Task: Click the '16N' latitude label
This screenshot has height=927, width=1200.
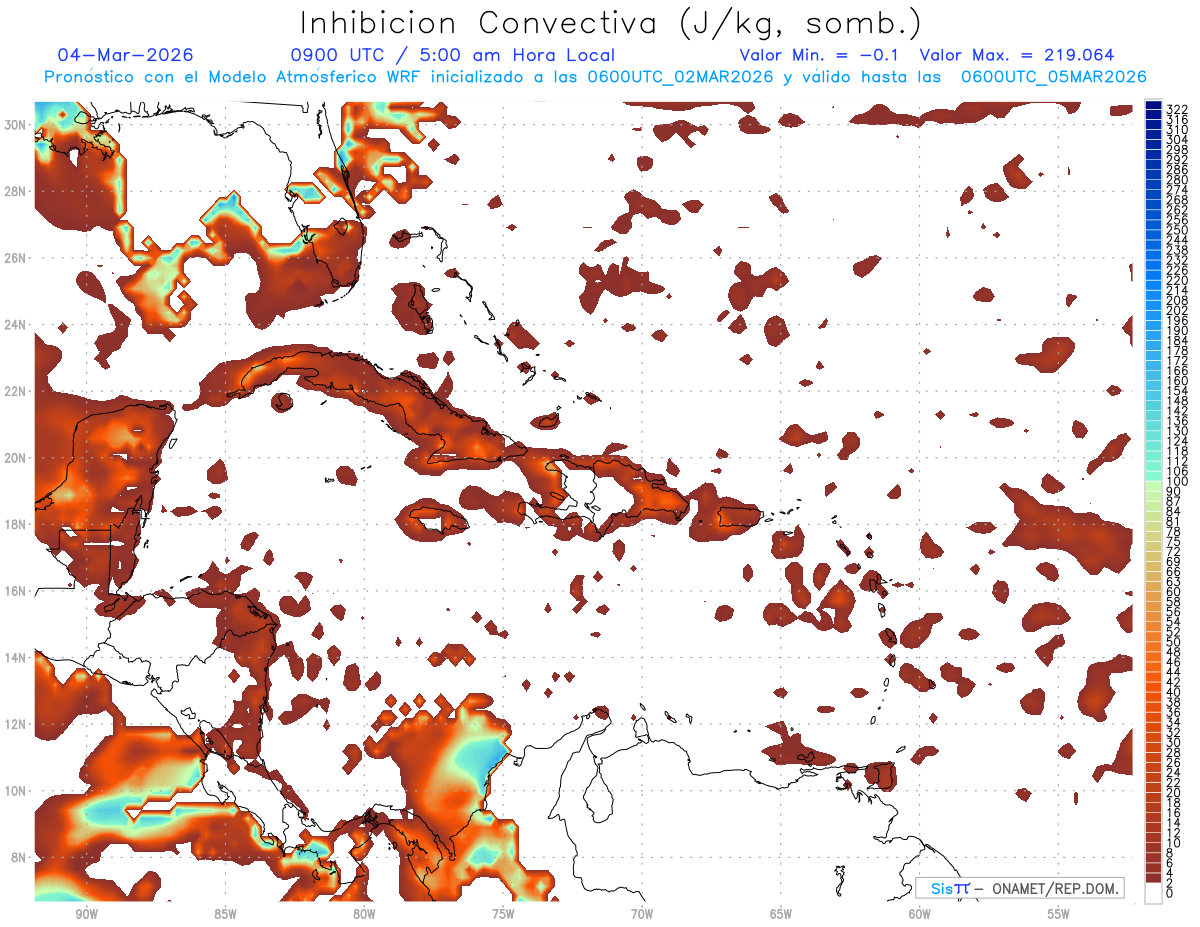Action: (x=17, y=591)
